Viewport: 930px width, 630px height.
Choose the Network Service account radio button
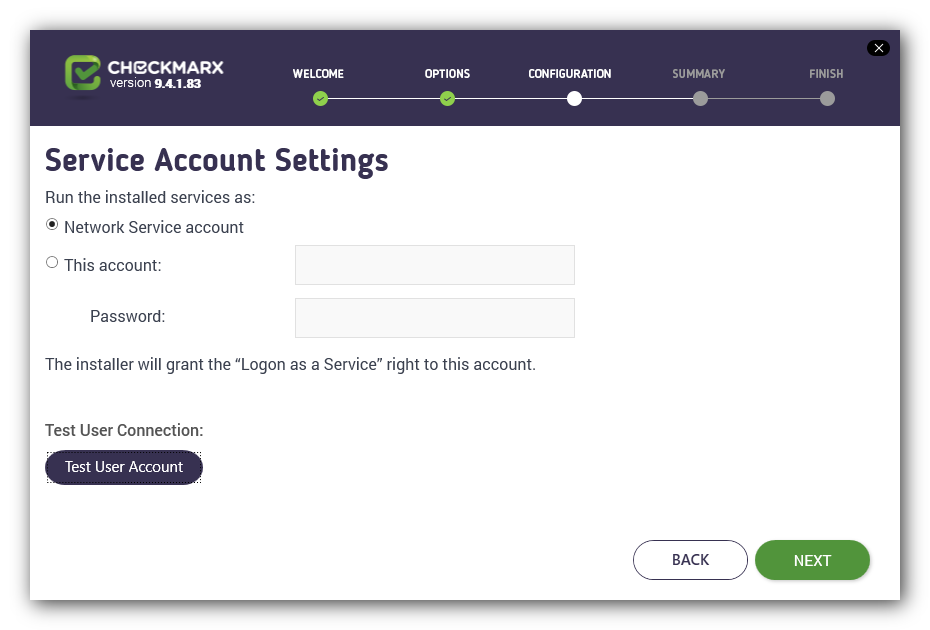click(52, 225)
